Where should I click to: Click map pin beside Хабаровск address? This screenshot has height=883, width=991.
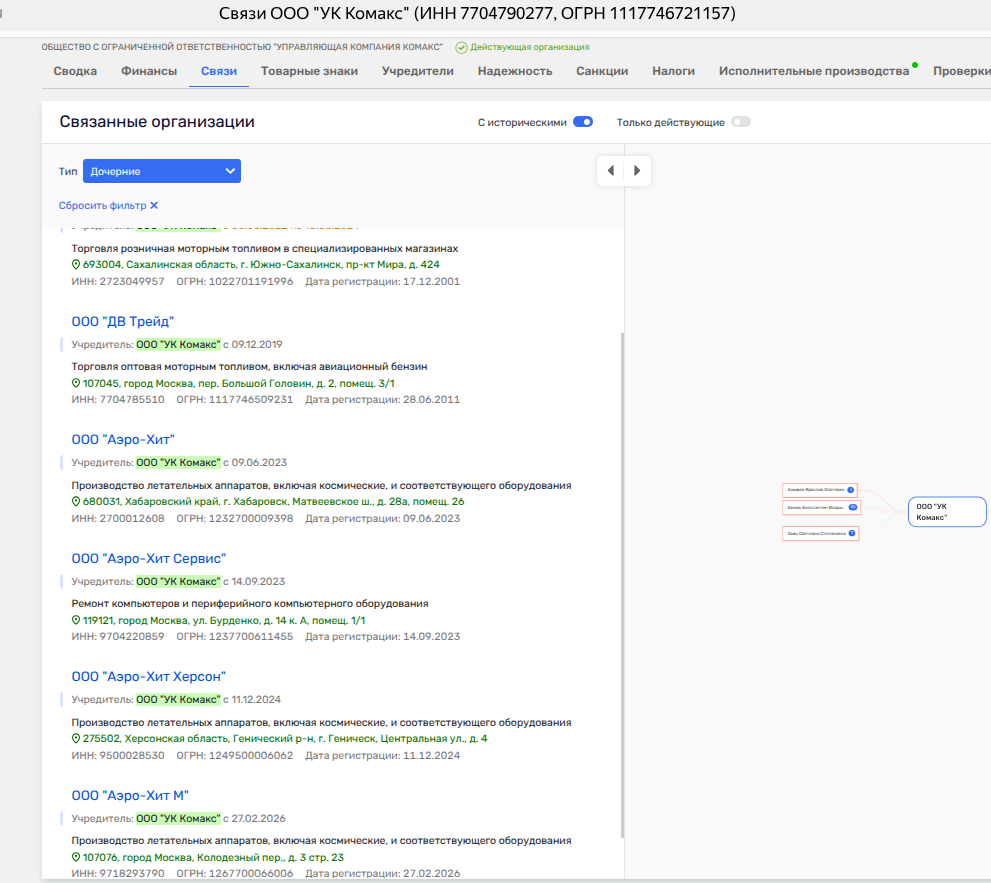76,501
